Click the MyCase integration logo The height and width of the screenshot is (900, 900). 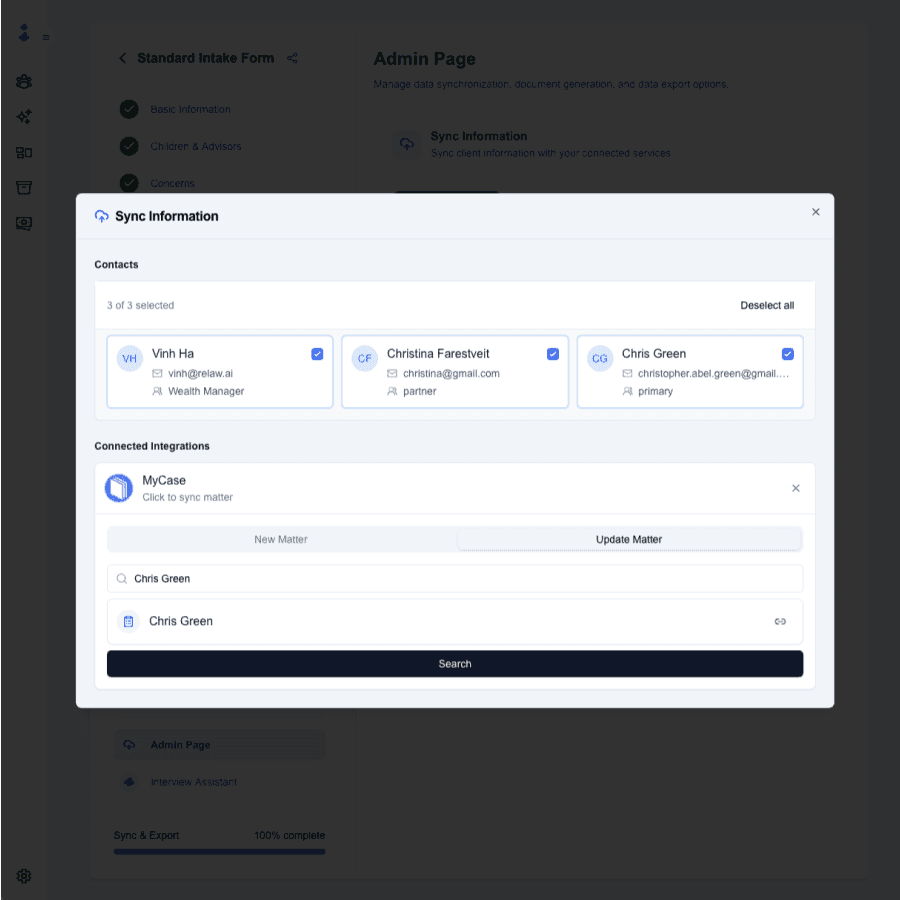119,488
